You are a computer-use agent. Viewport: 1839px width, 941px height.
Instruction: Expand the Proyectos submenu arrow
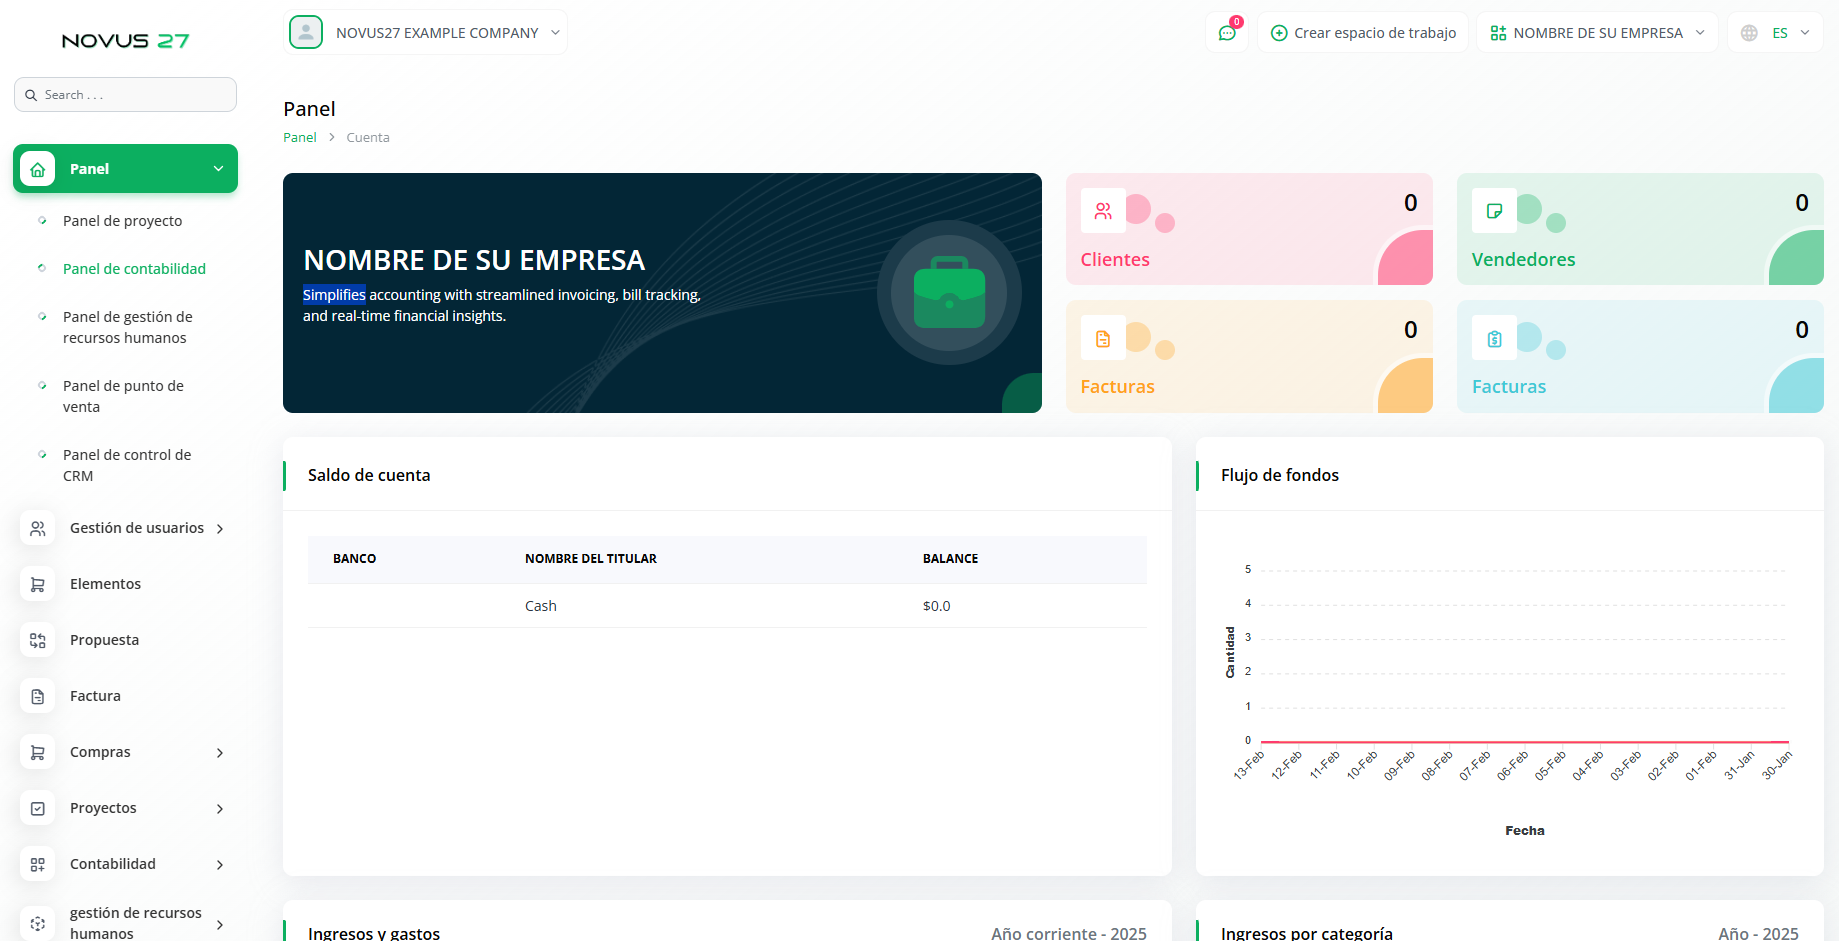(220, 809)
